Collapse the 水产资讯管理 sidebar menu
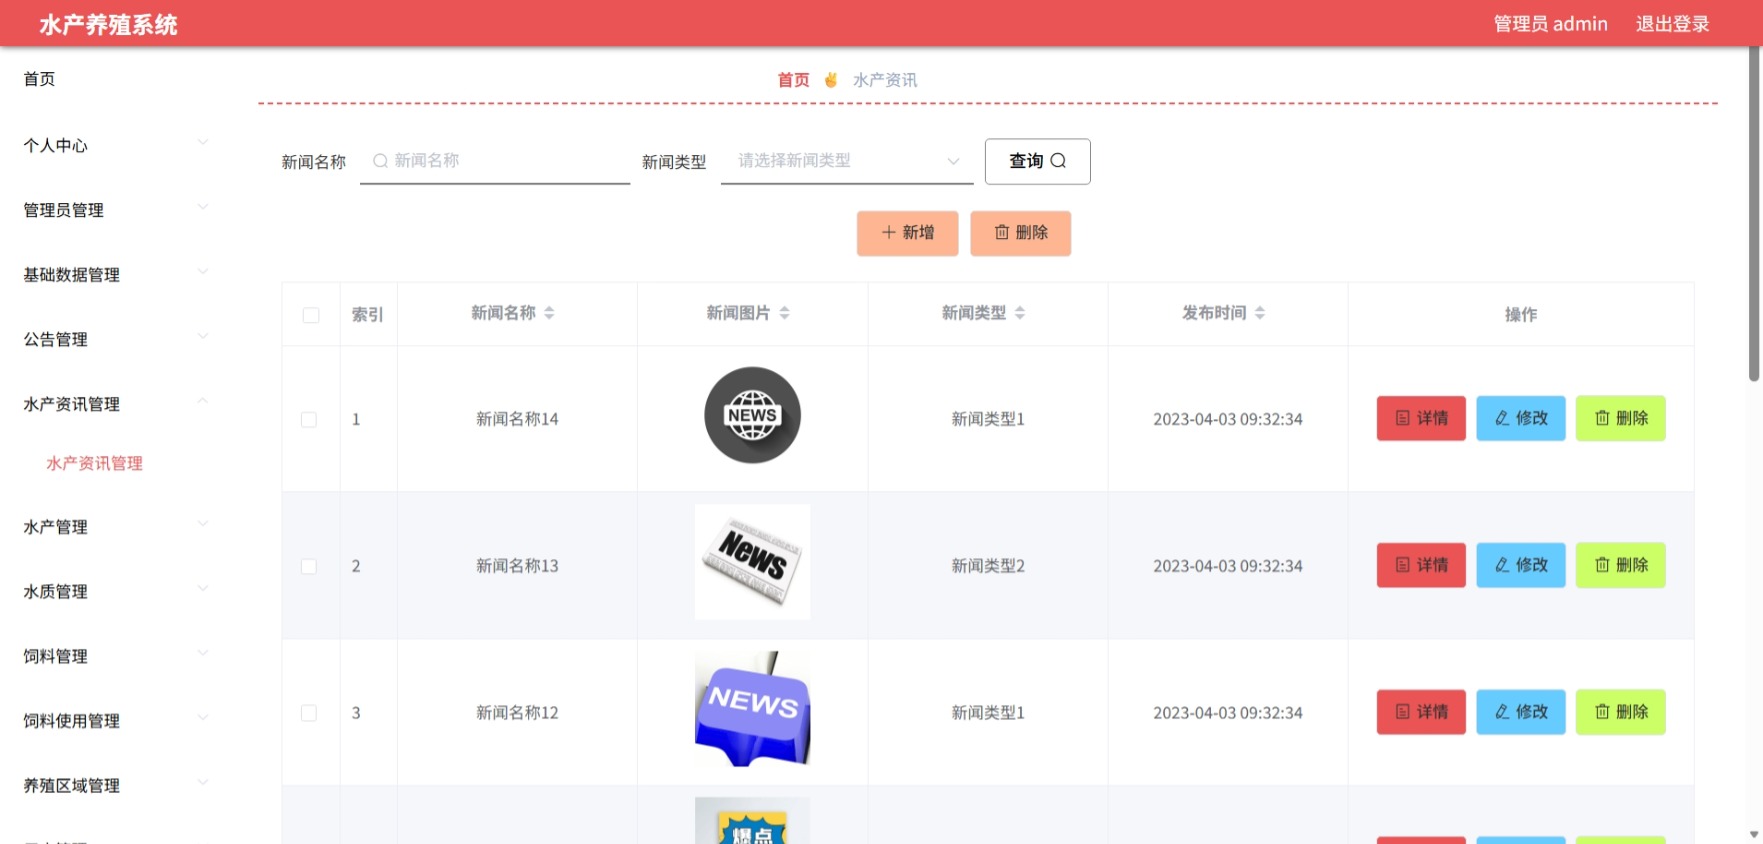Viewport: 1763px width, 844px height. [x=116, y=404]
